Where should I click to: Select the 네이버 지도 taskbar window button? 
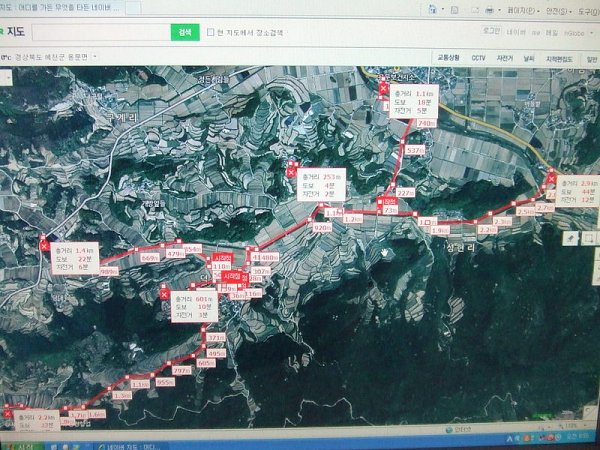click(131, 447)
